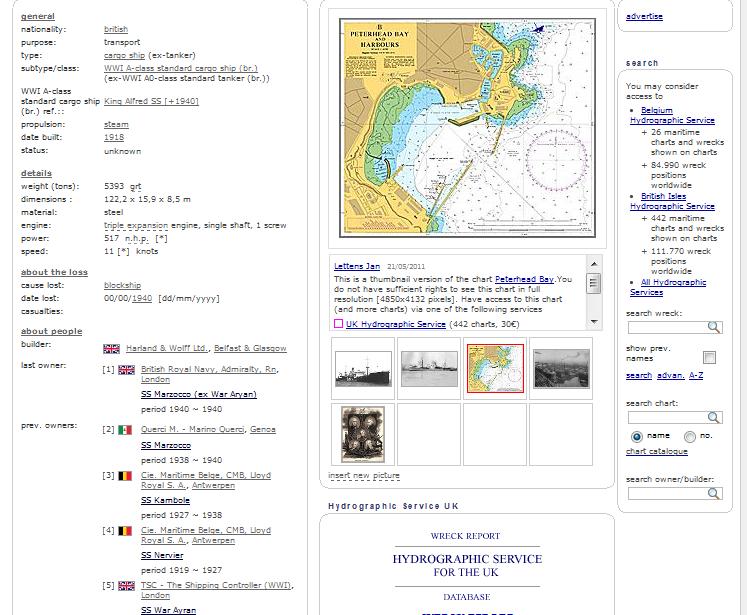
Task: Select the Peterhead Bay chart thumbnail
Action: pyautogui.click(x=495, y=369)
